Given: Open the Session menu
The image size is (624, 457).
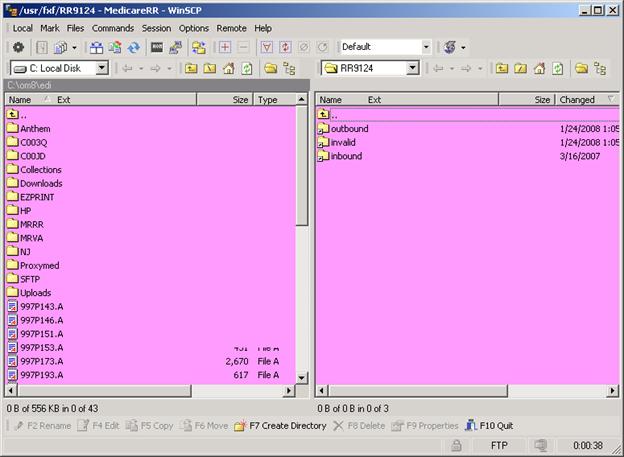Looking at the screenshot, I should click(x=156, y=28).
